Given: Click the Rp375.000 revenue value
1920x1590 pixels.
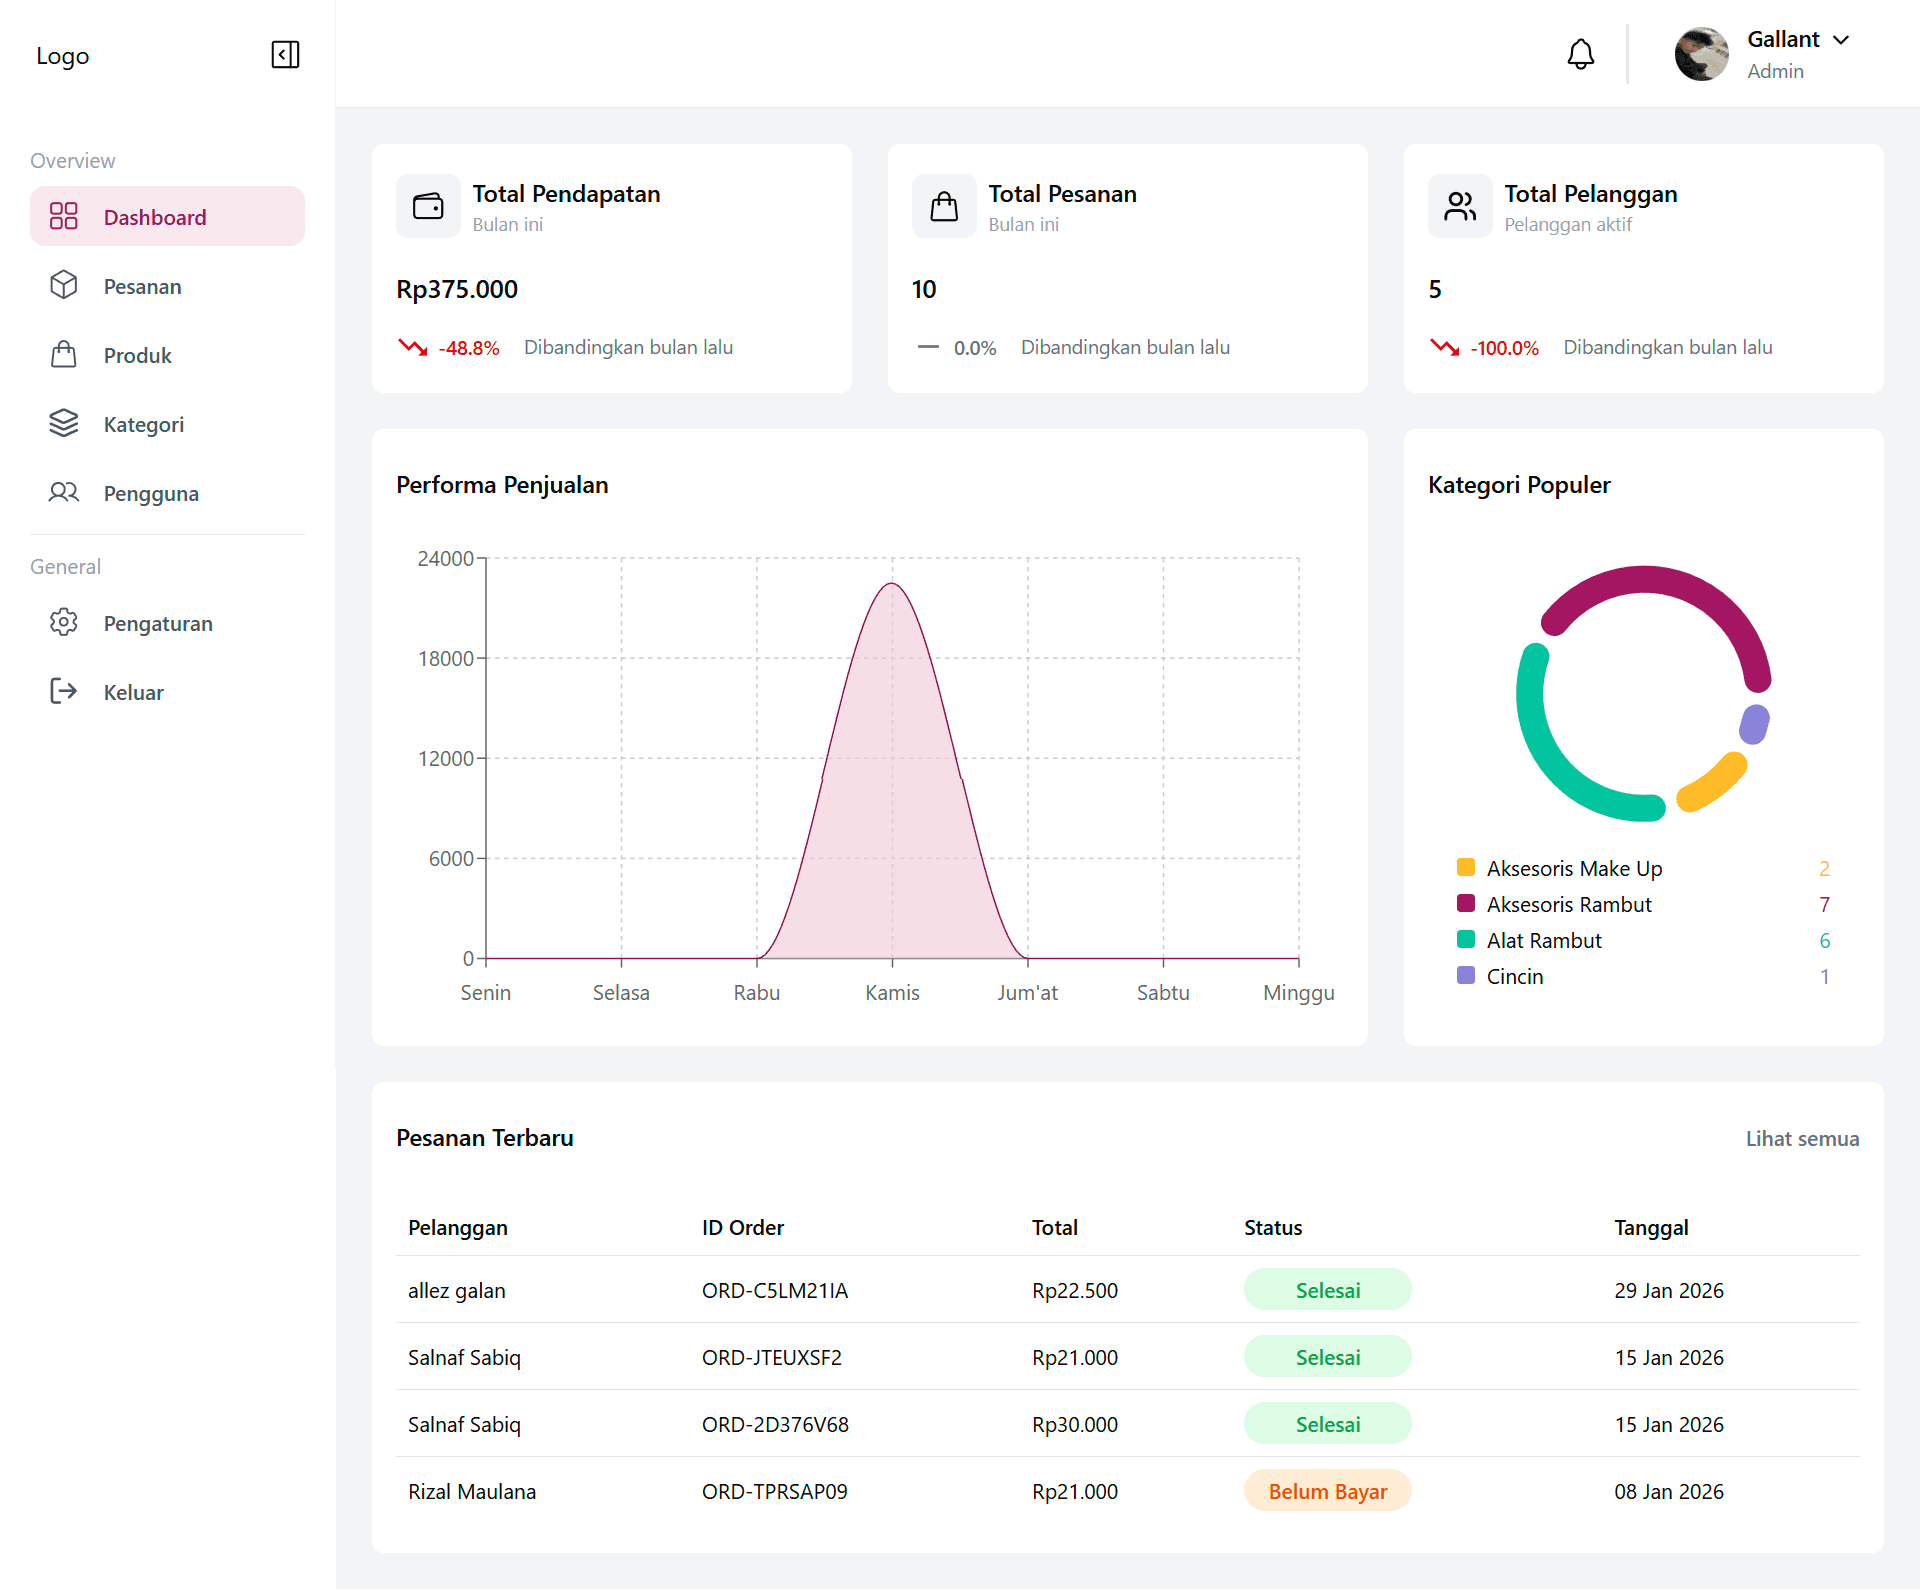Looking at the screenshot, I should pos(457,289).
